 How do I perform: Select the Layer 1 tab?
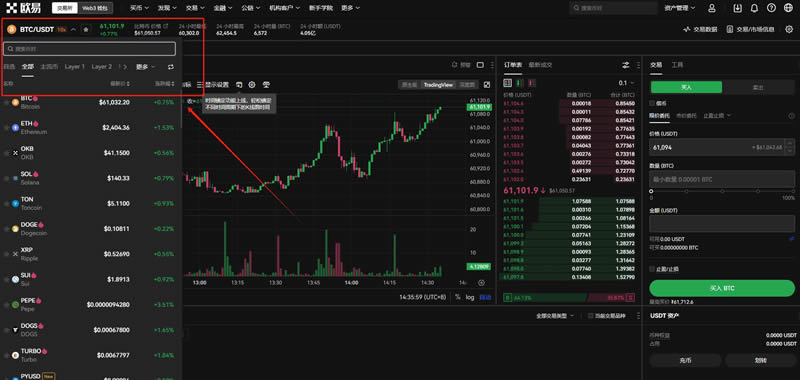tap(74, 67)
